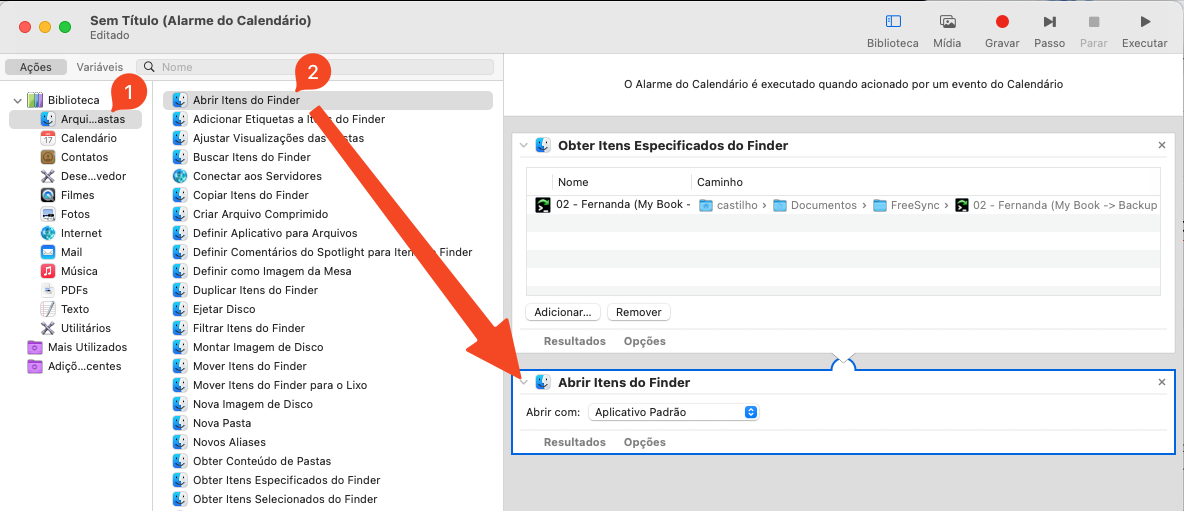Collapse the Abrir Itens do Finder action
The height and width of the screenshot is (511, 1184).
coord(524,382)
